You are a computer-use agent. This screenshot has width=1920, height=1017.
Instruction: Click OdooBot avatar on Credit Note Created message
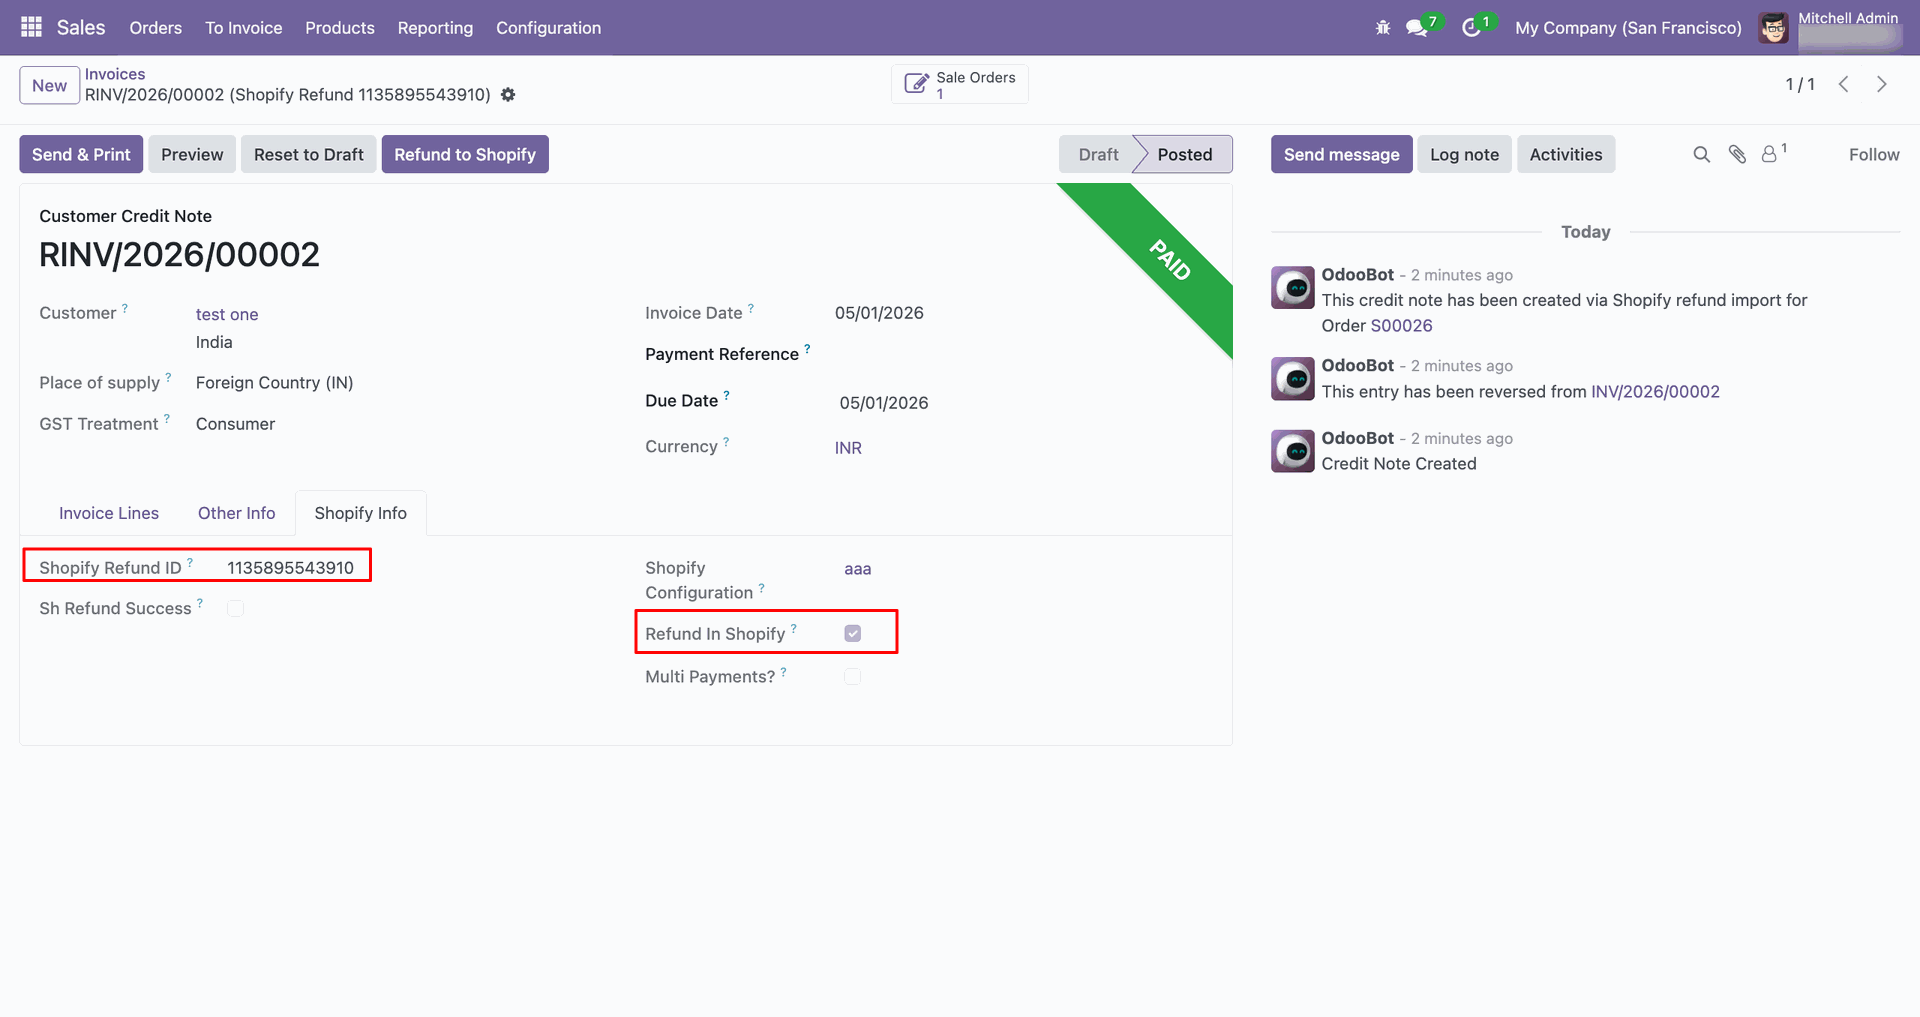point(1293,451)
